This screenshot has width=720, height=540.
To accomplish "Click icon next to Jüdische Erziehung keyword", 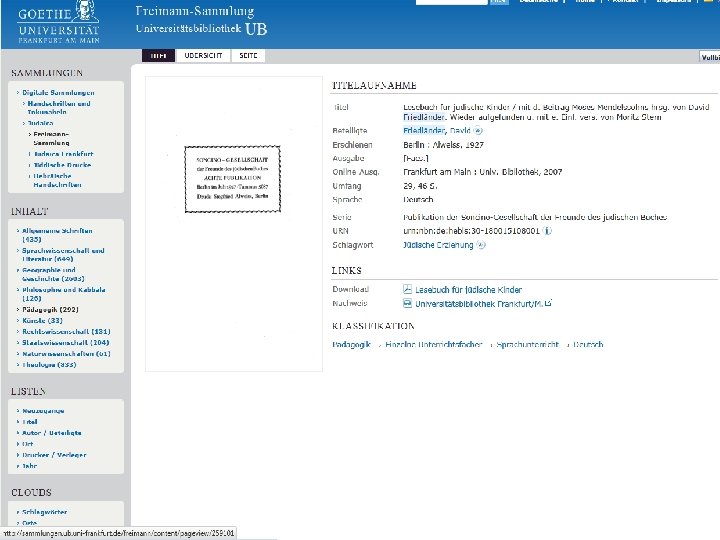I will point(480,245).
